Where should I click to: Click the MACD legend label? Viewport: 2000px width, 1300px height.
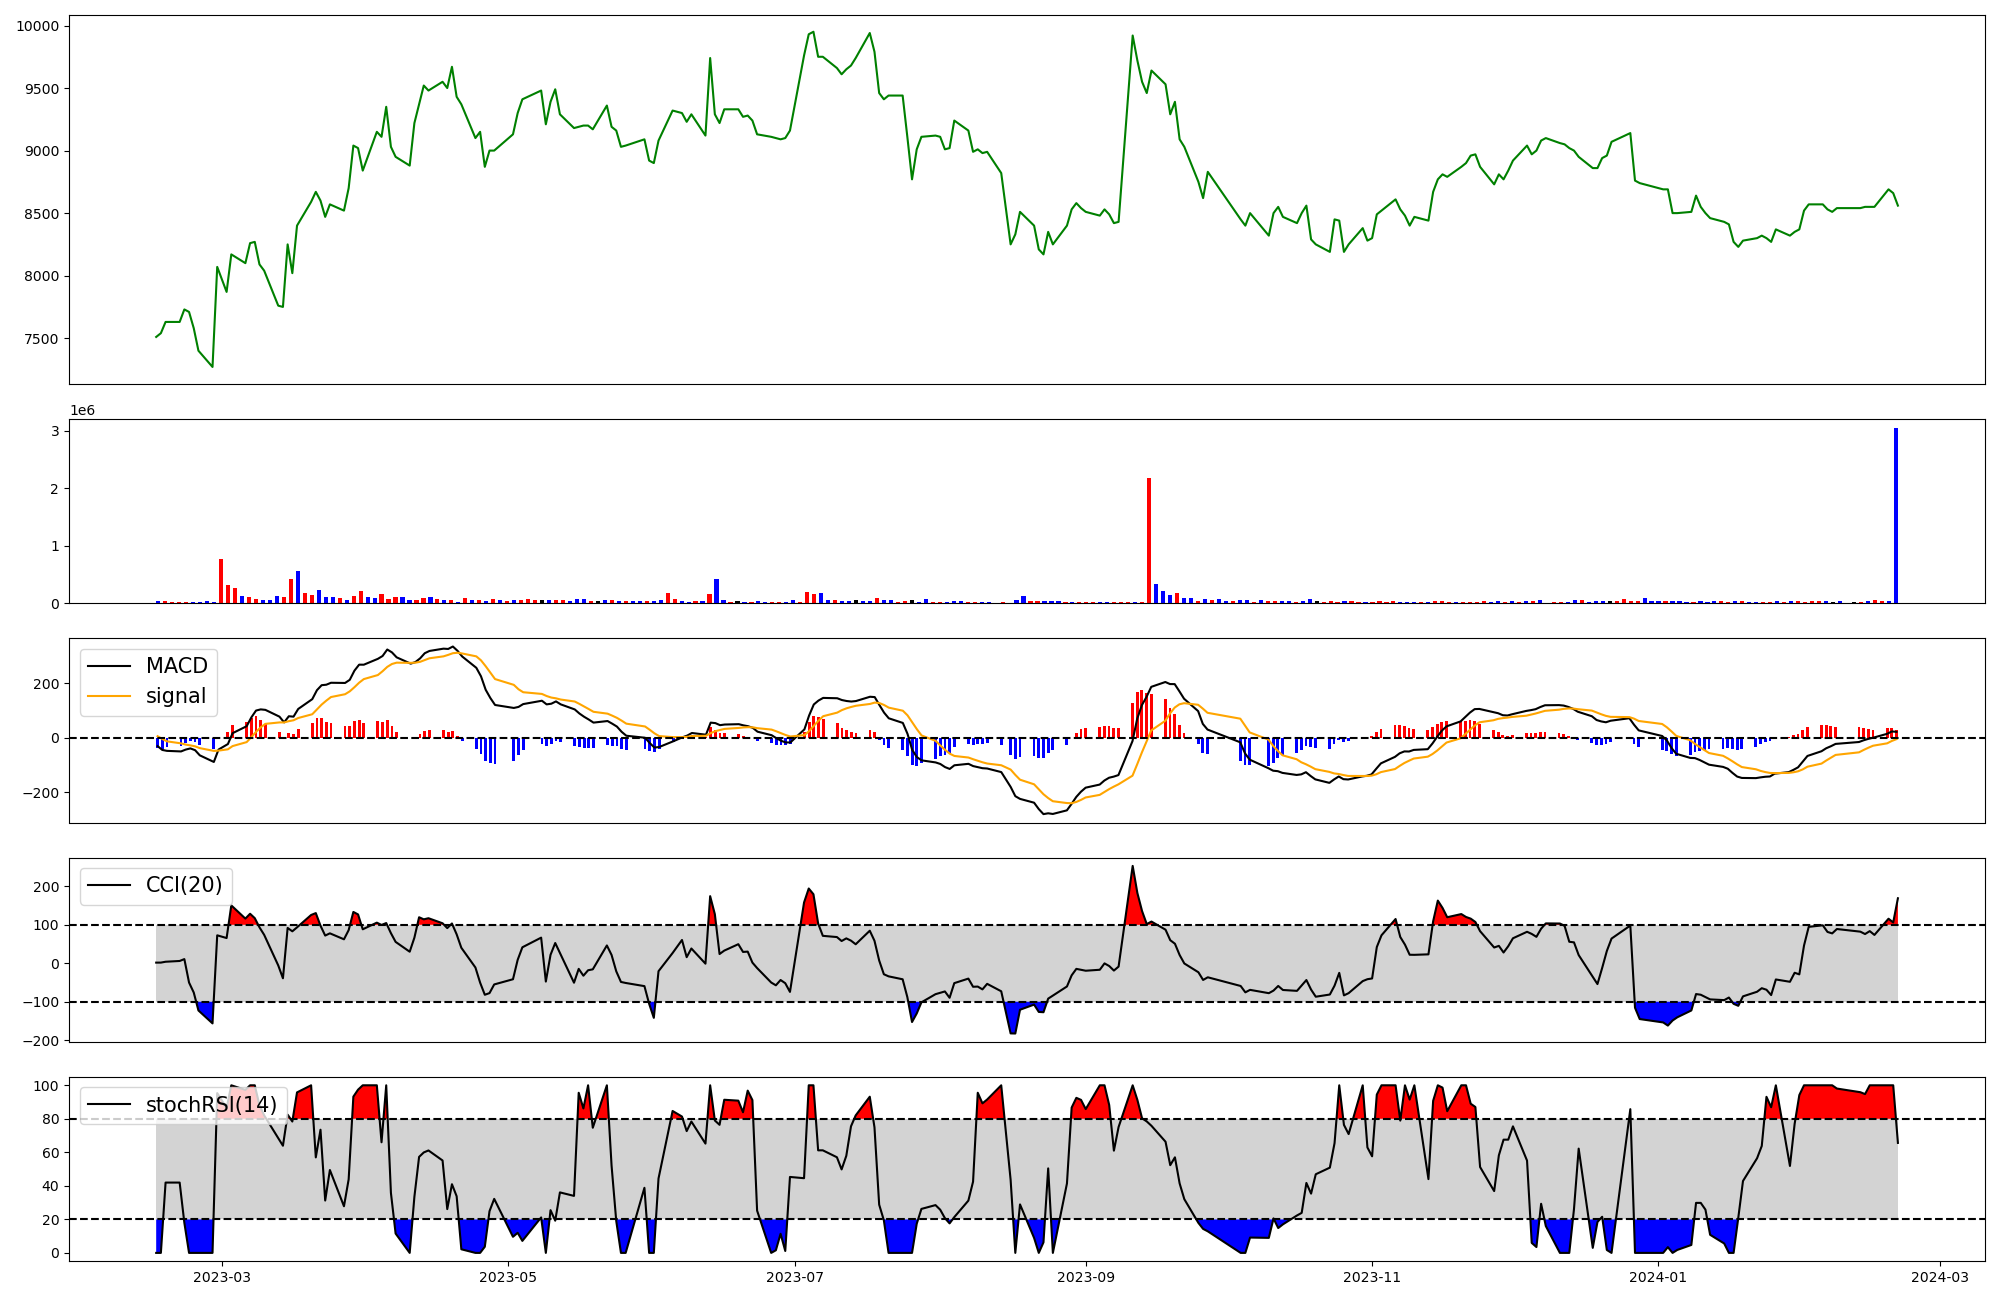point(177,666)
